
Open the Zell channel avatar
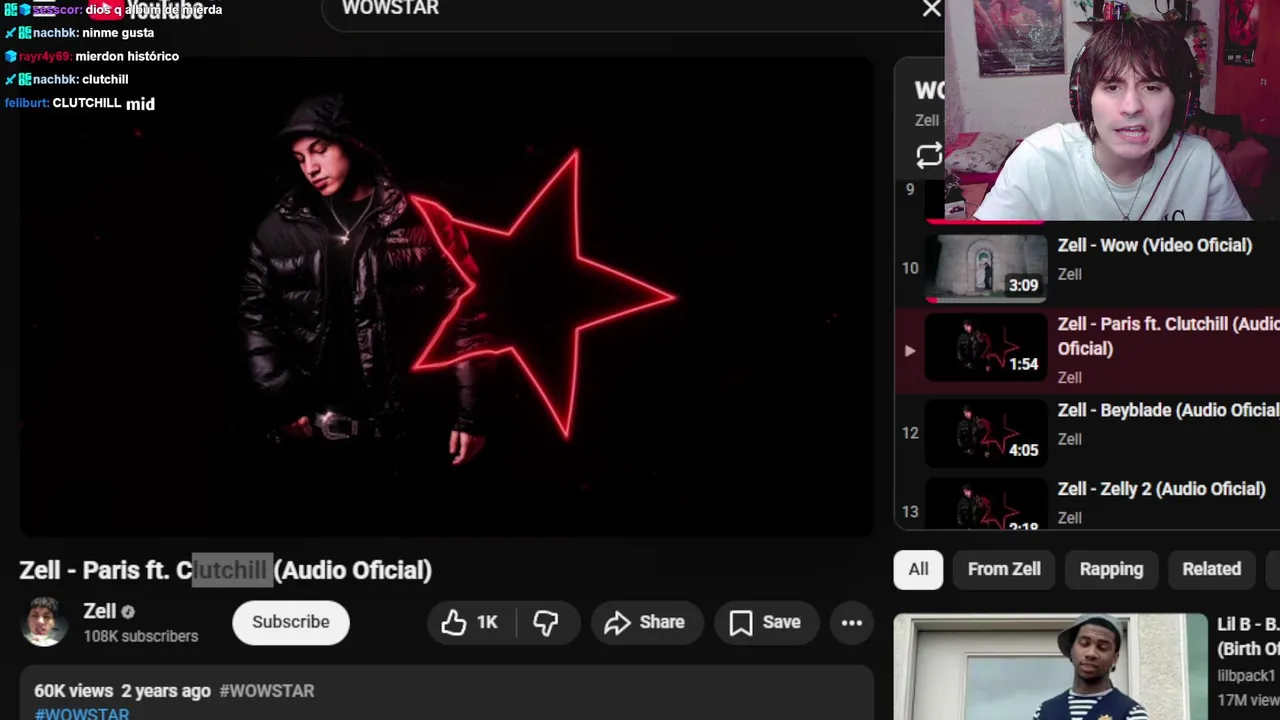[x=44, y=622]
